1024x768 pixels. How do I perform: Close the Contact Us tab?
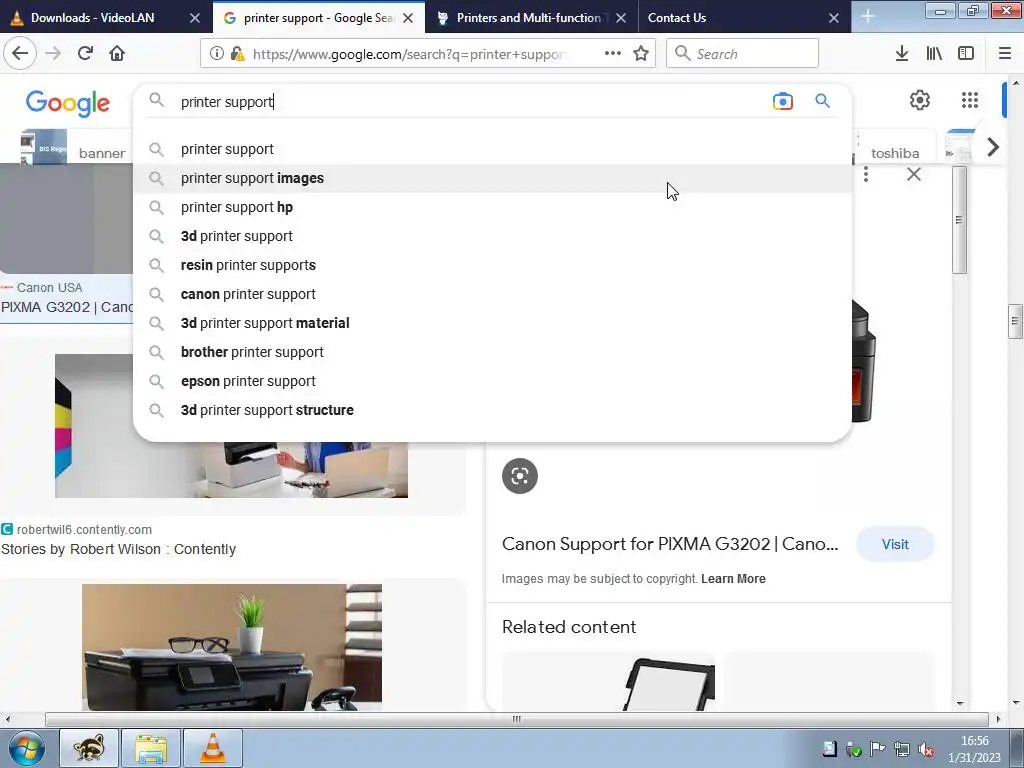pos(834,18)
